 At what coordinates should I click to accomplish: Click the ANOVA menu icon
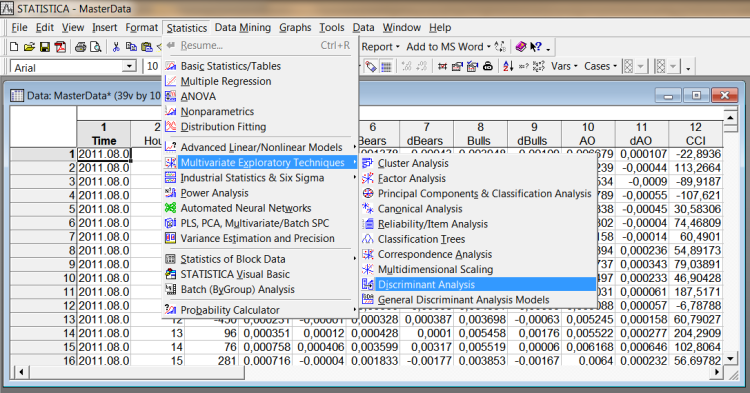pyautogui.click(x=171, y=96)
